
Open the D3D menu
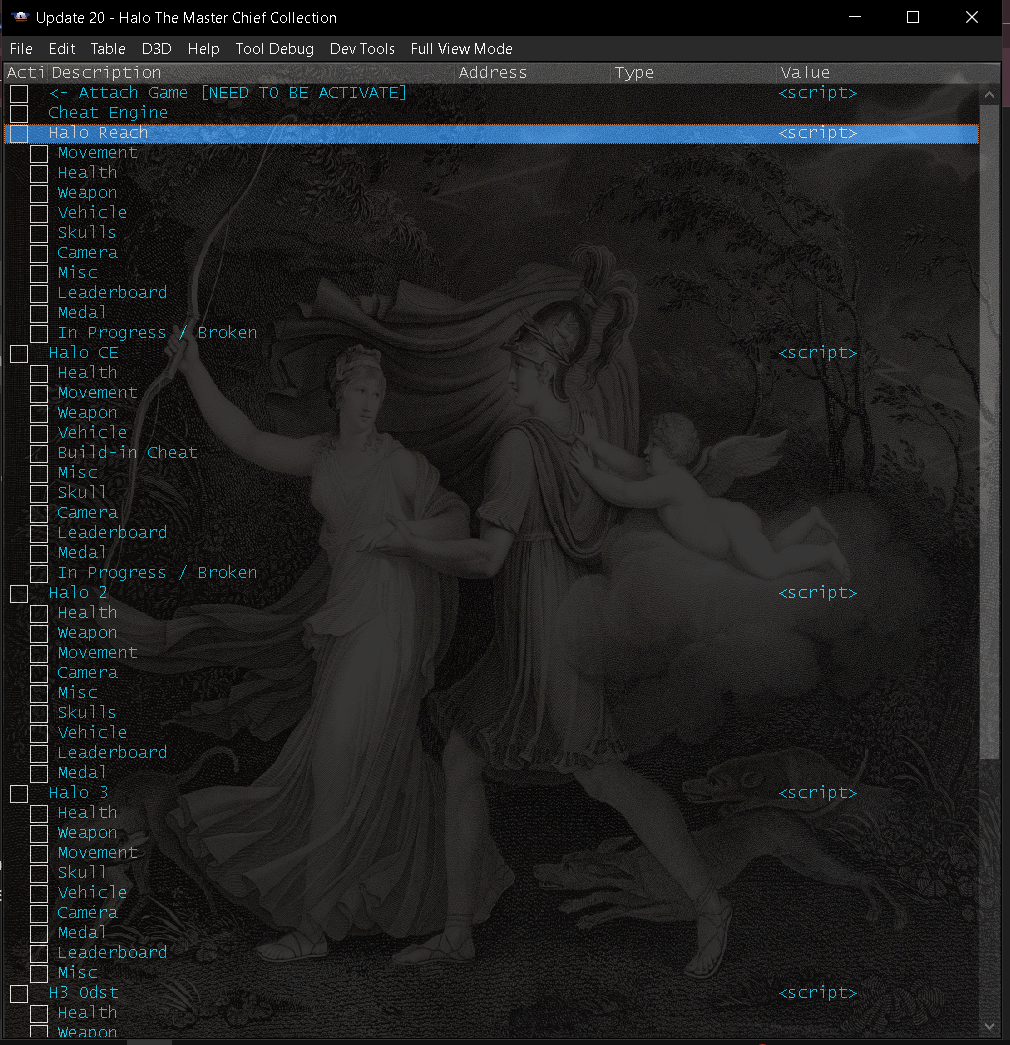pyautogui.click(x=157, y=49)
